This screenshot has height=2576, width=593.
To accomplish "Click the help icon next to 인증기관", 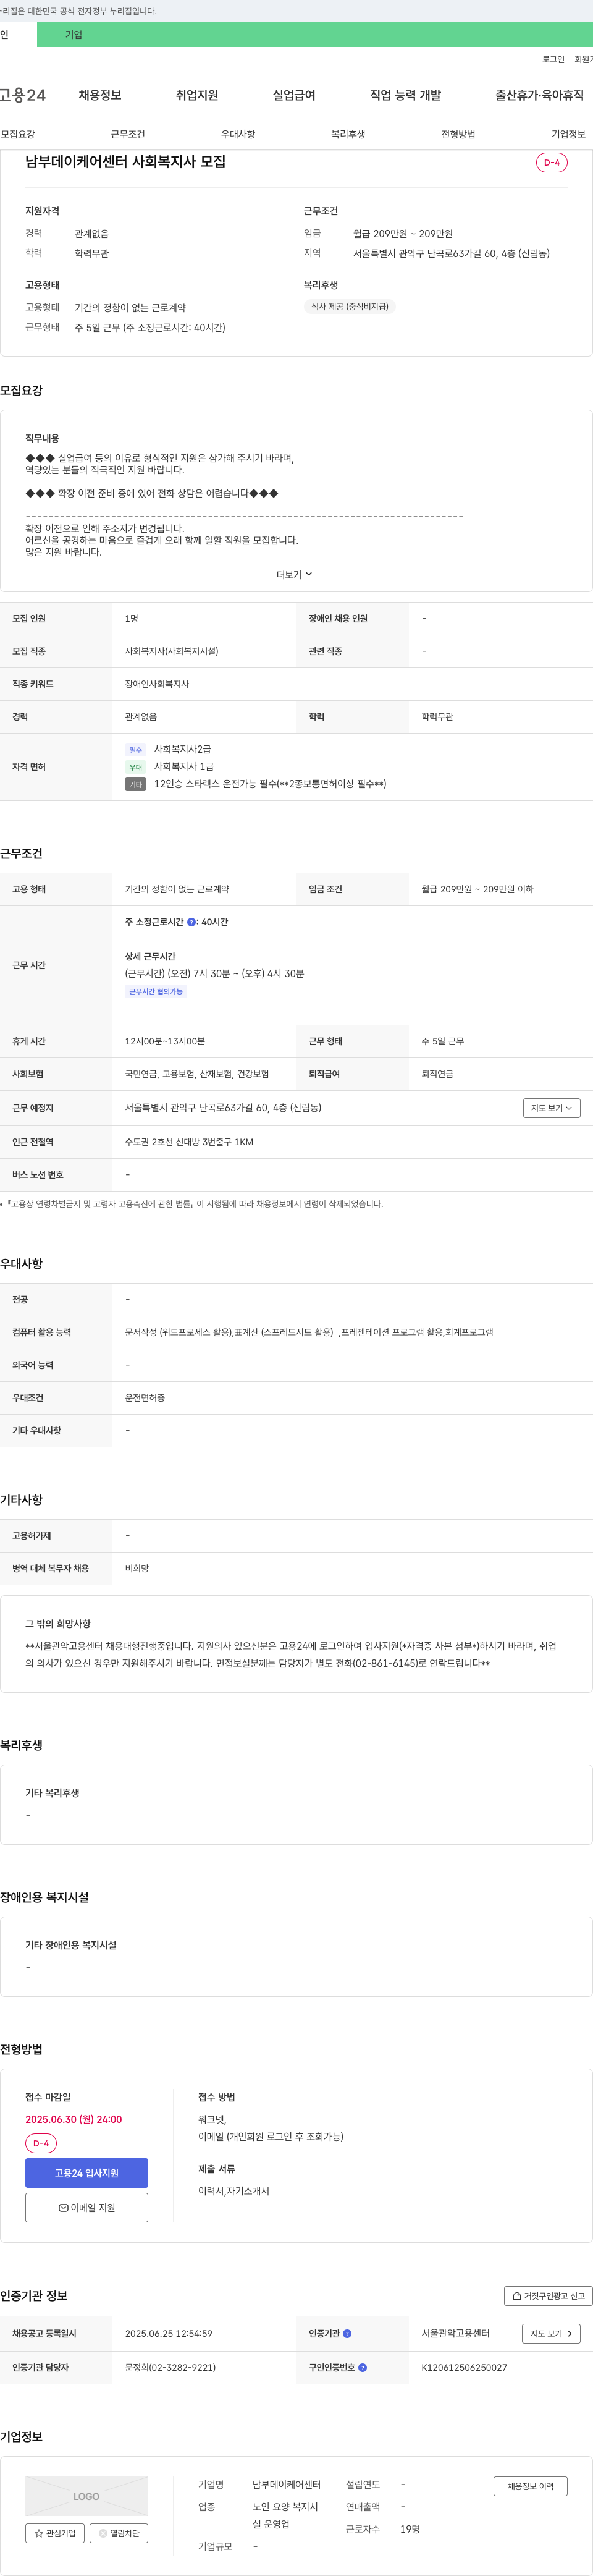I will (x=347, y=2333).
